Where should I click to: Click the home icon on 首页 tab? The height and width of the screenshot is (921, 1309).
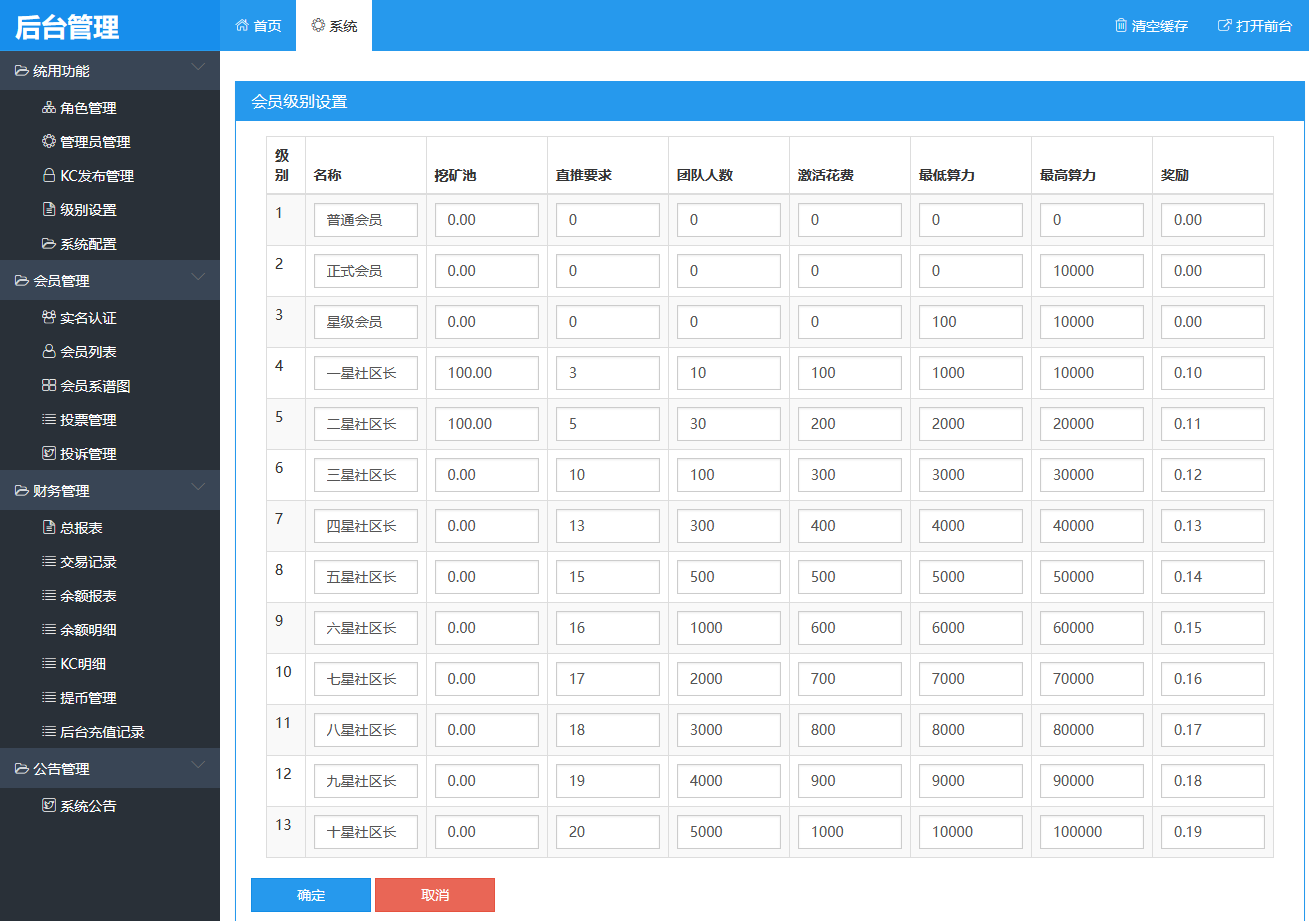(x=242, y=26)
